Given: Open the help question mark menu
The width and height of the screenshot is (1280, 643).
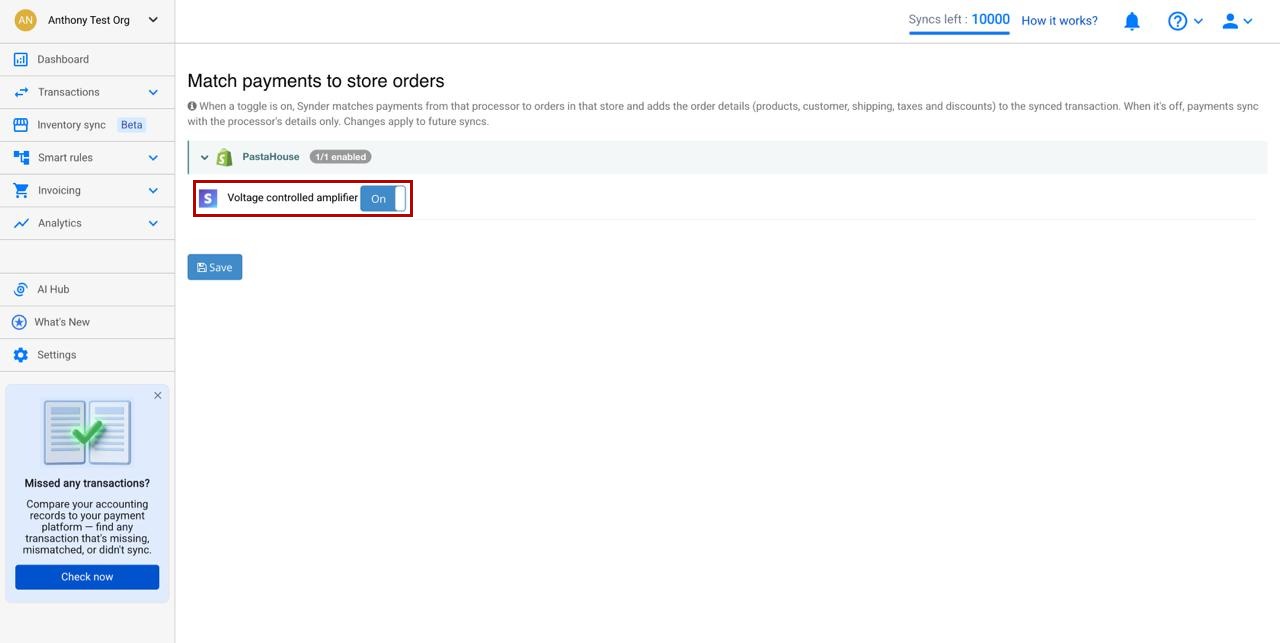Looking at the screenshot, I should pyautogui.click(x=1177, y=21).
